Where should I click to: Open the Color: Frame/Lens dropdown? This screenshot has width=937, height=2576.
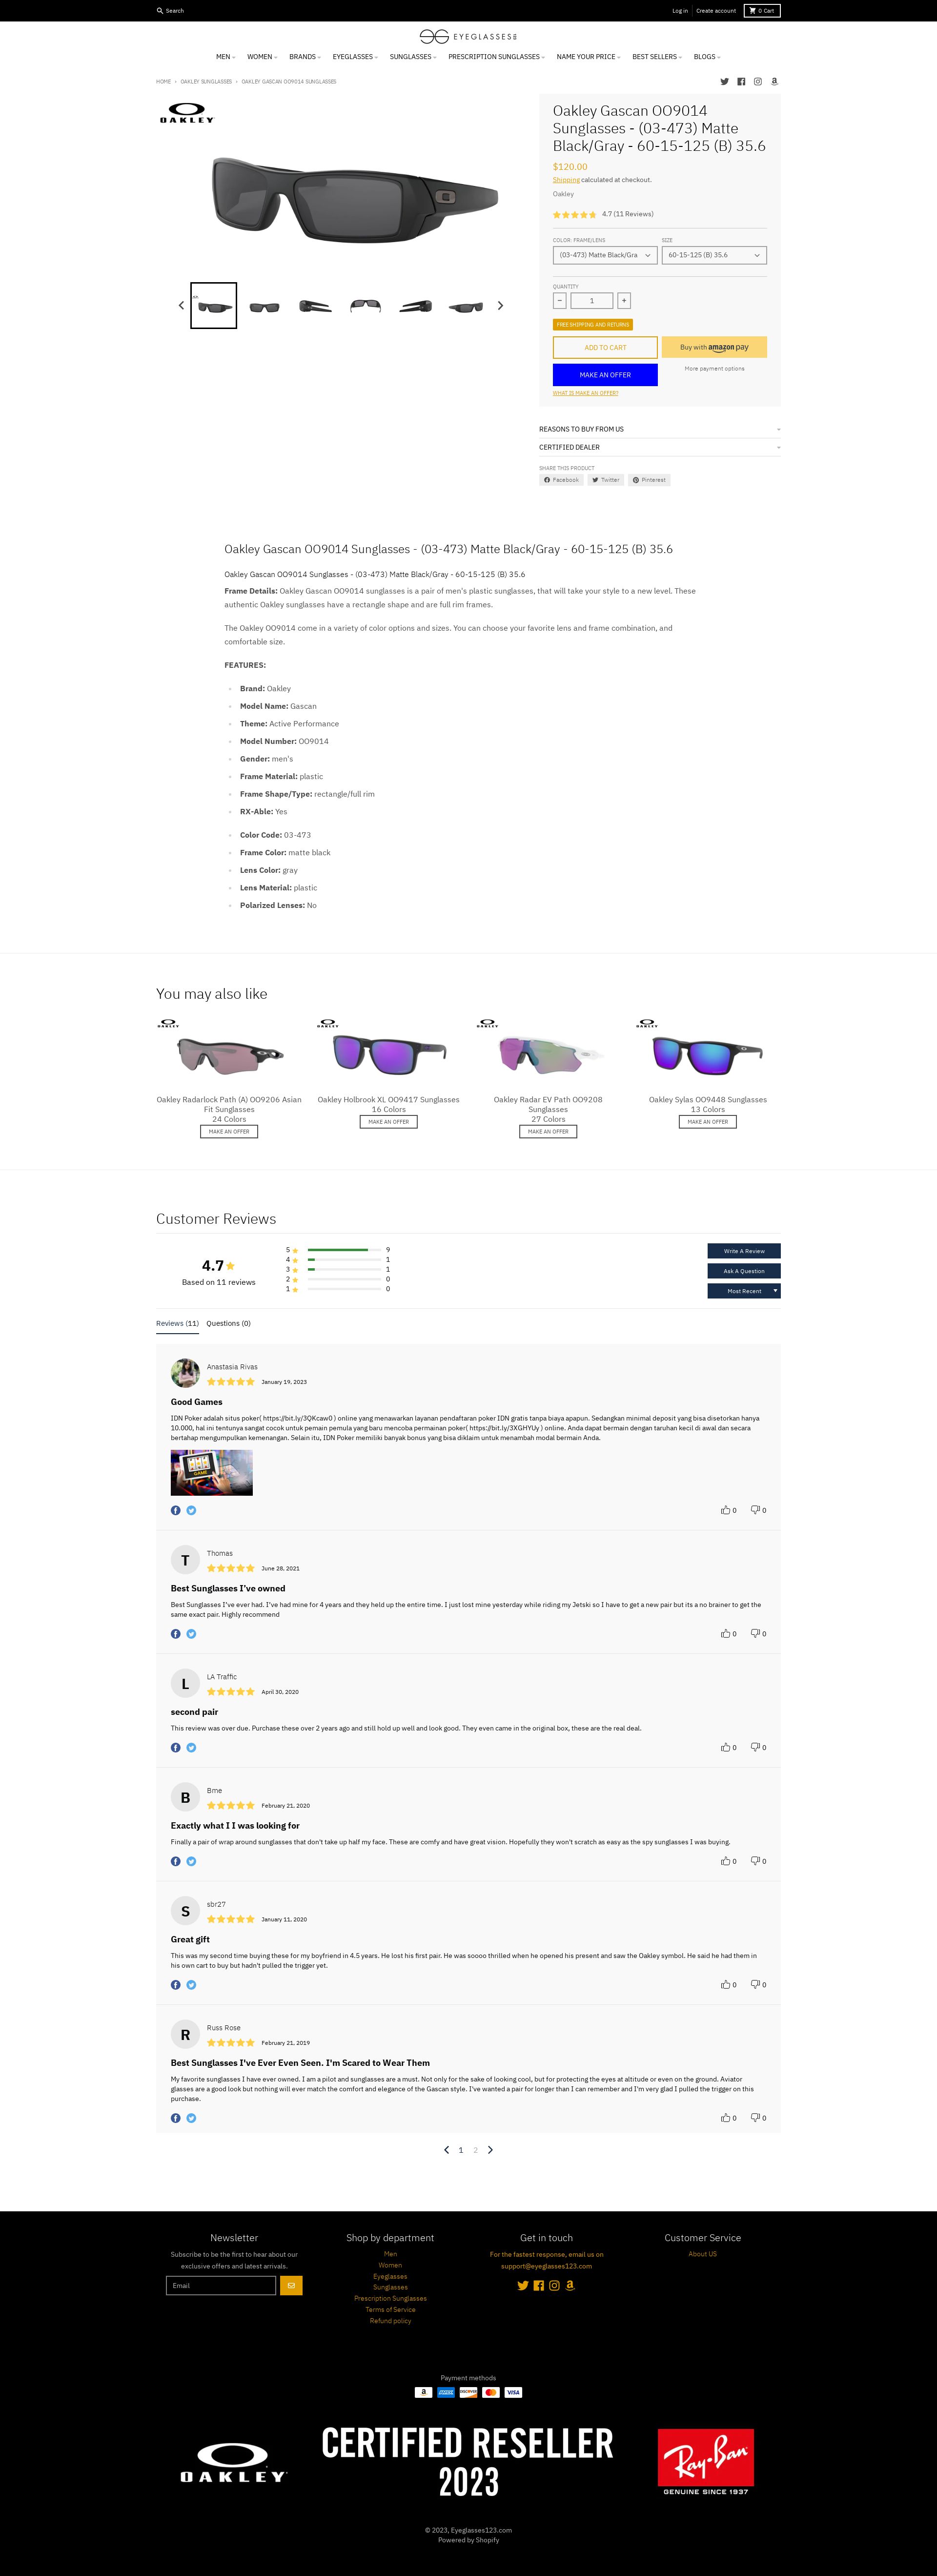click(x=605, y=255)
